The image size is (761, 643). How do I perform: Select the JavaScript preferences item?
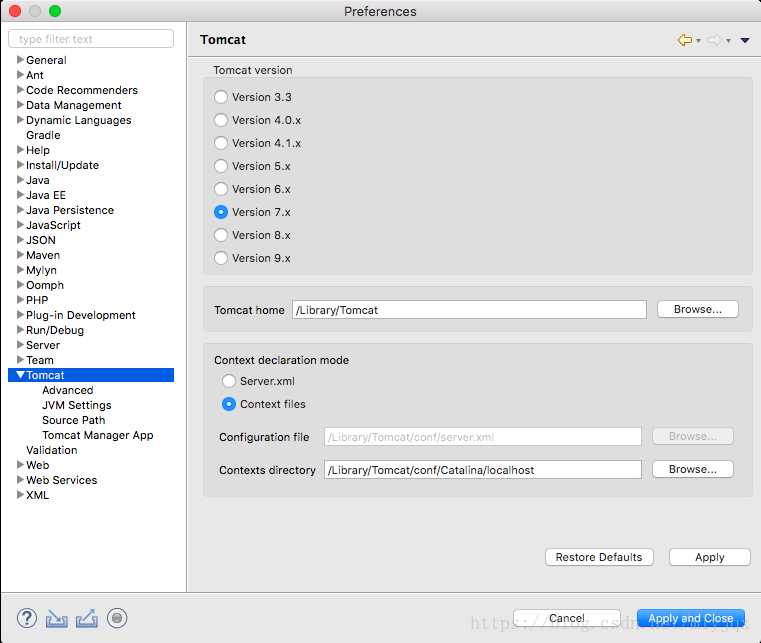tap(53, 225)
